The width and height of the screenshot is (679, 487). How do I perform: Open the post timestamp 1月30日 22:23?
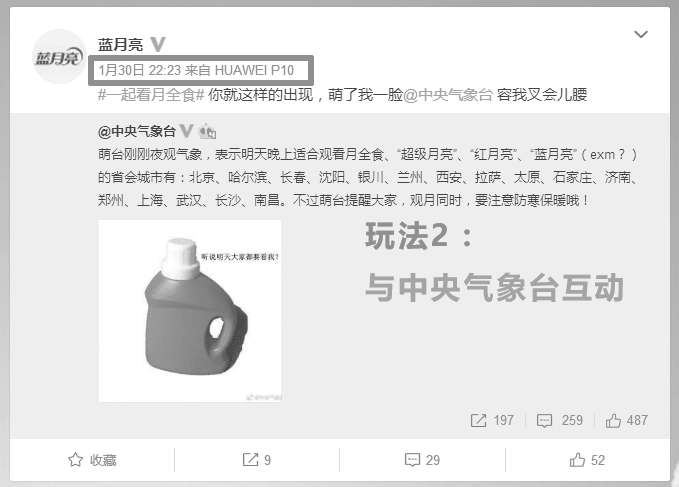pyautogui.click(x=139, y=70)
